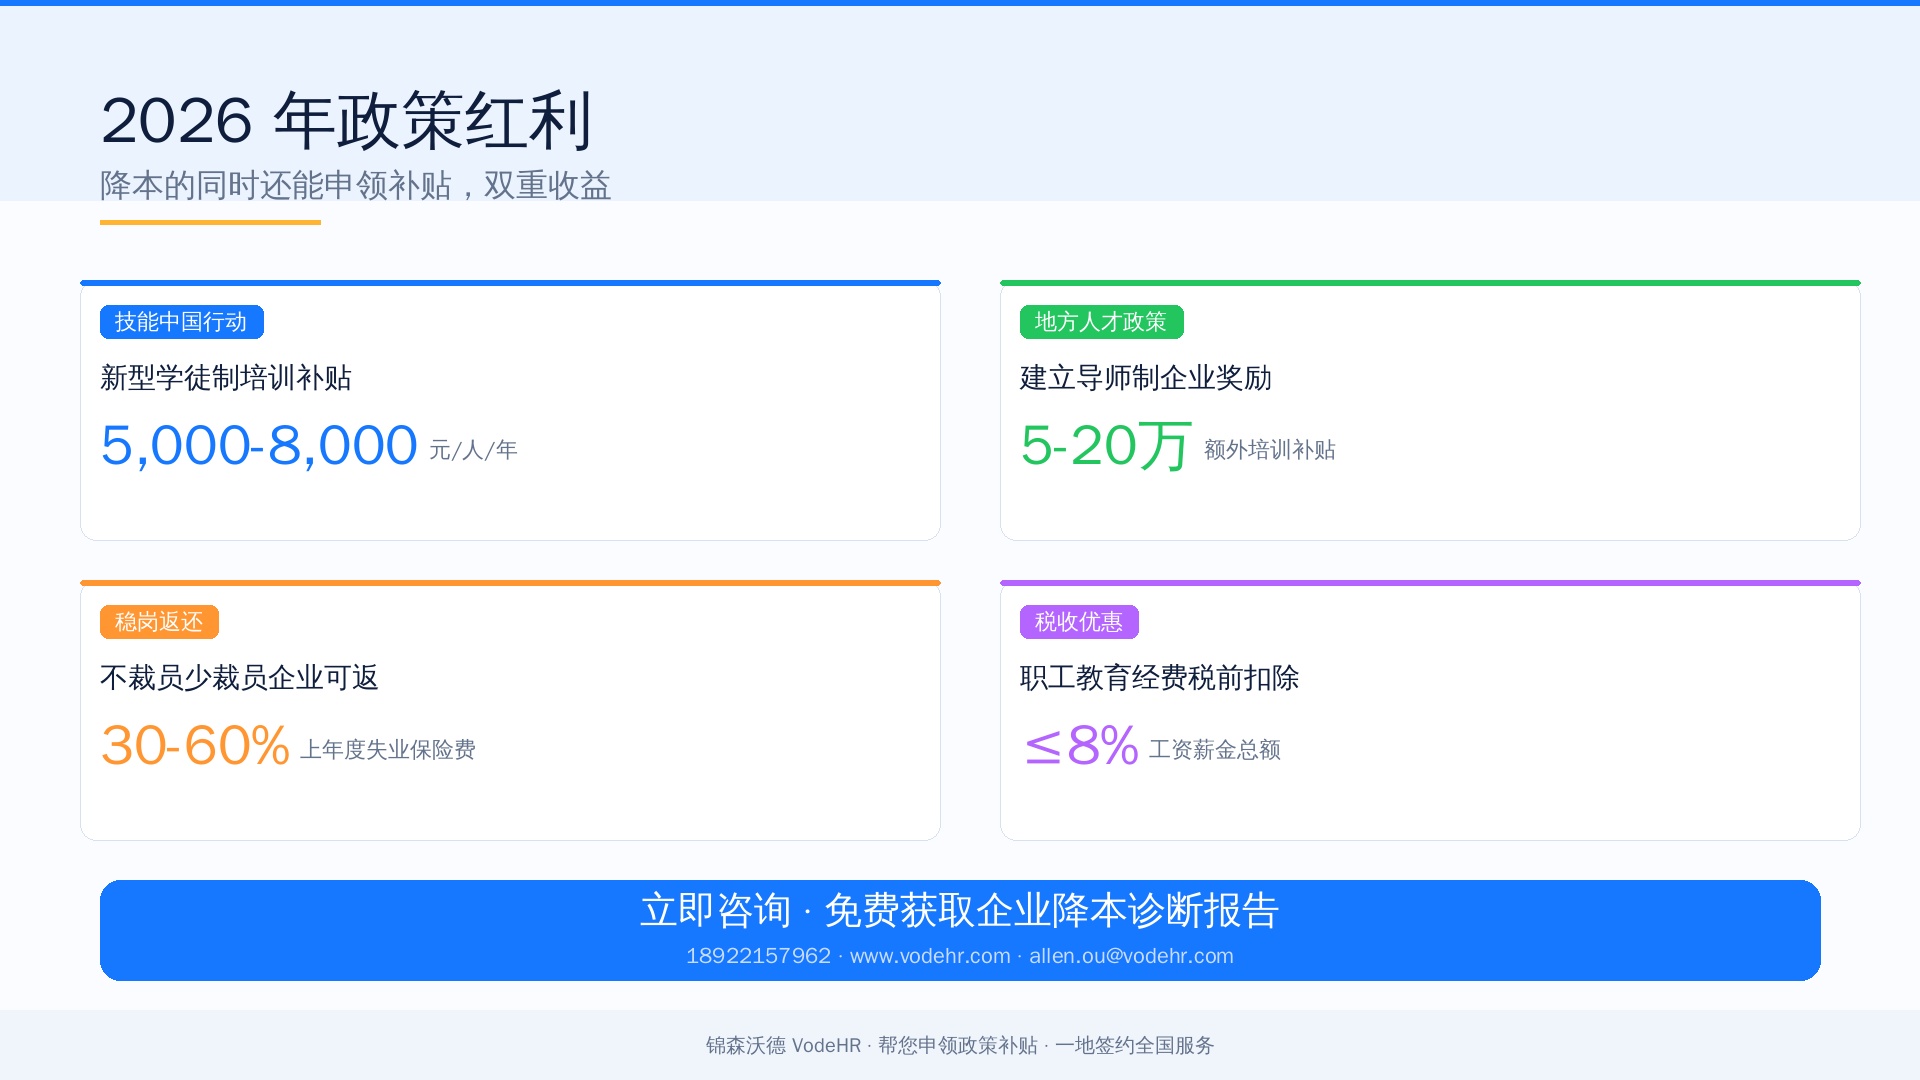Click the green 地方人才政策 tag
The width and height of the screenshot is (1920, 1080).
pos(1101,322)
